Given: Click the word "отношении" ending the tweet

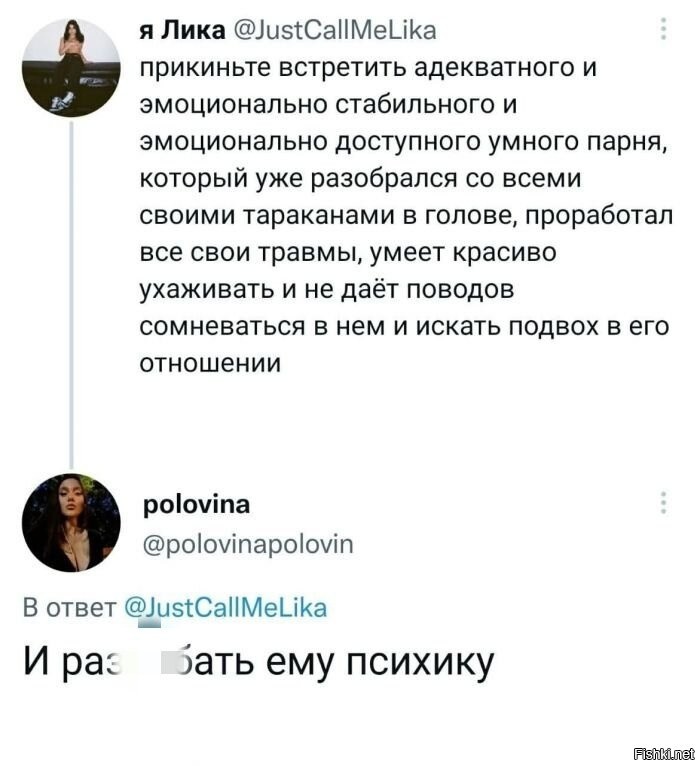Looking at the screenshot, I should click(209, 364).
